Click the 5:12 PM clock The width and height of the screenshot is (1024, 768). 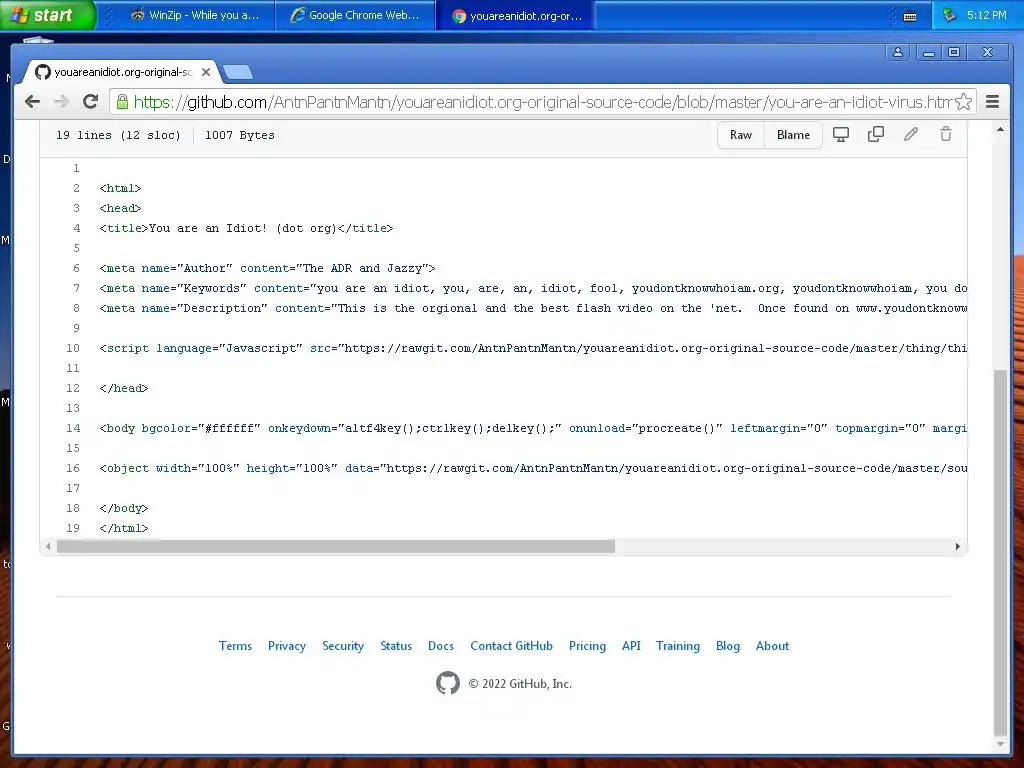(x=987, y=15)
